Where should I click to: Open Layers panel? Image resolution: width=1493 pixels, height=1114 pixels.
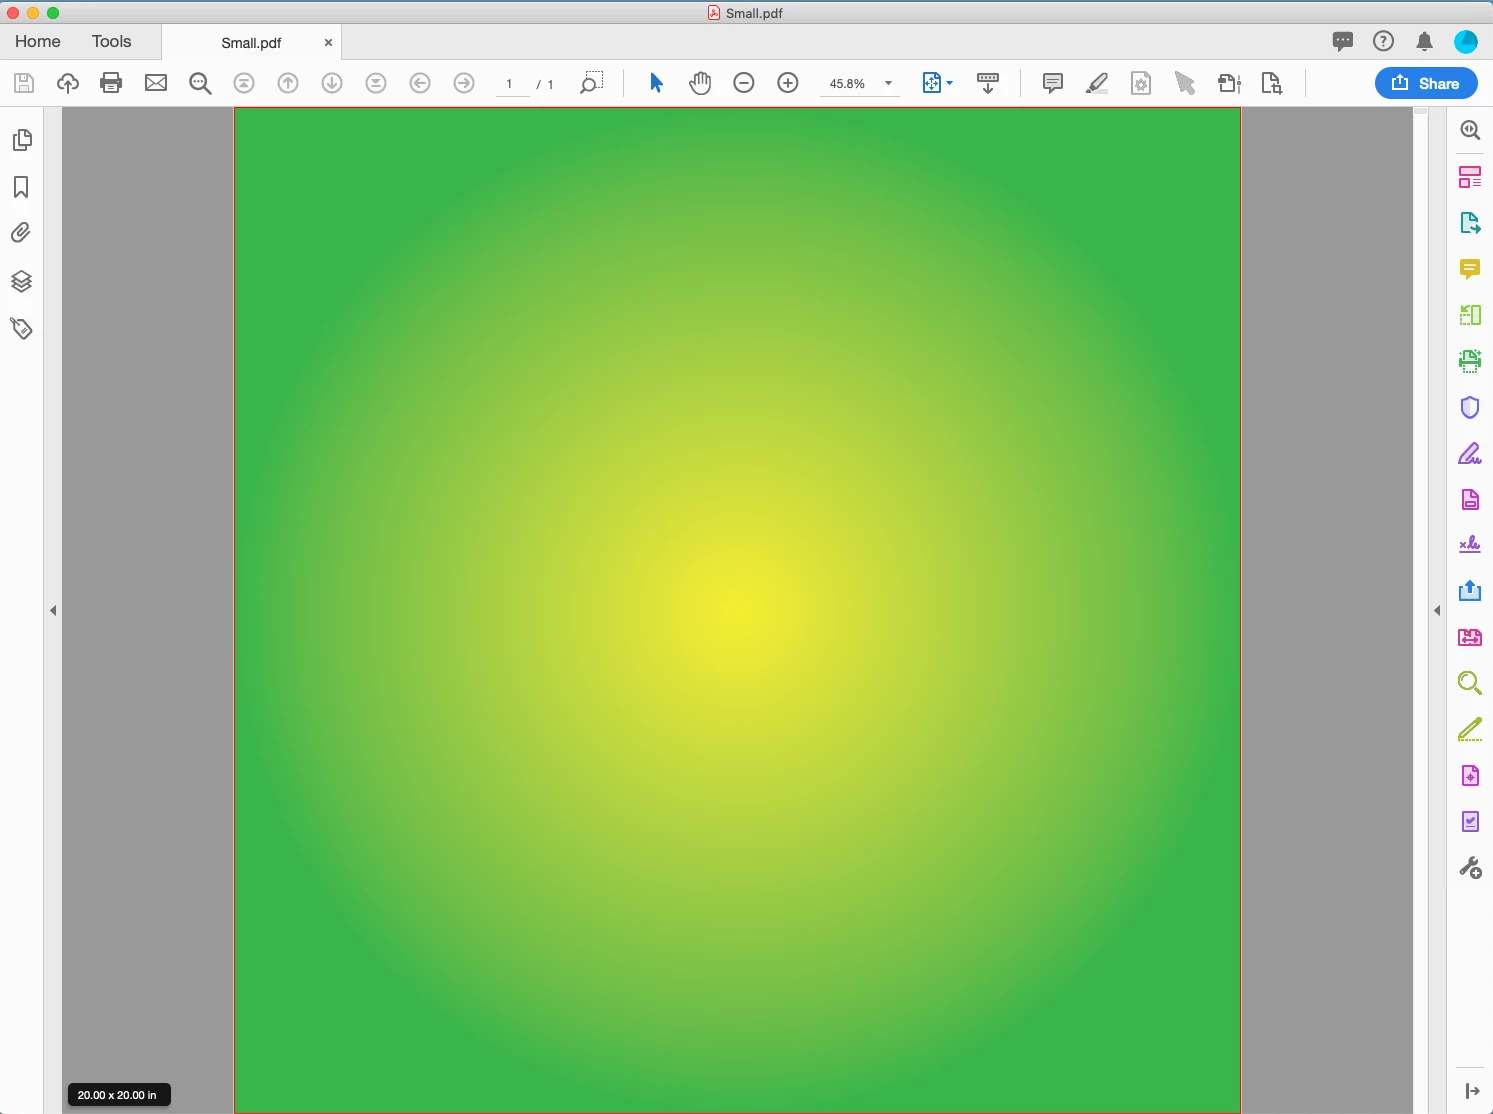[x=21, y=281]
